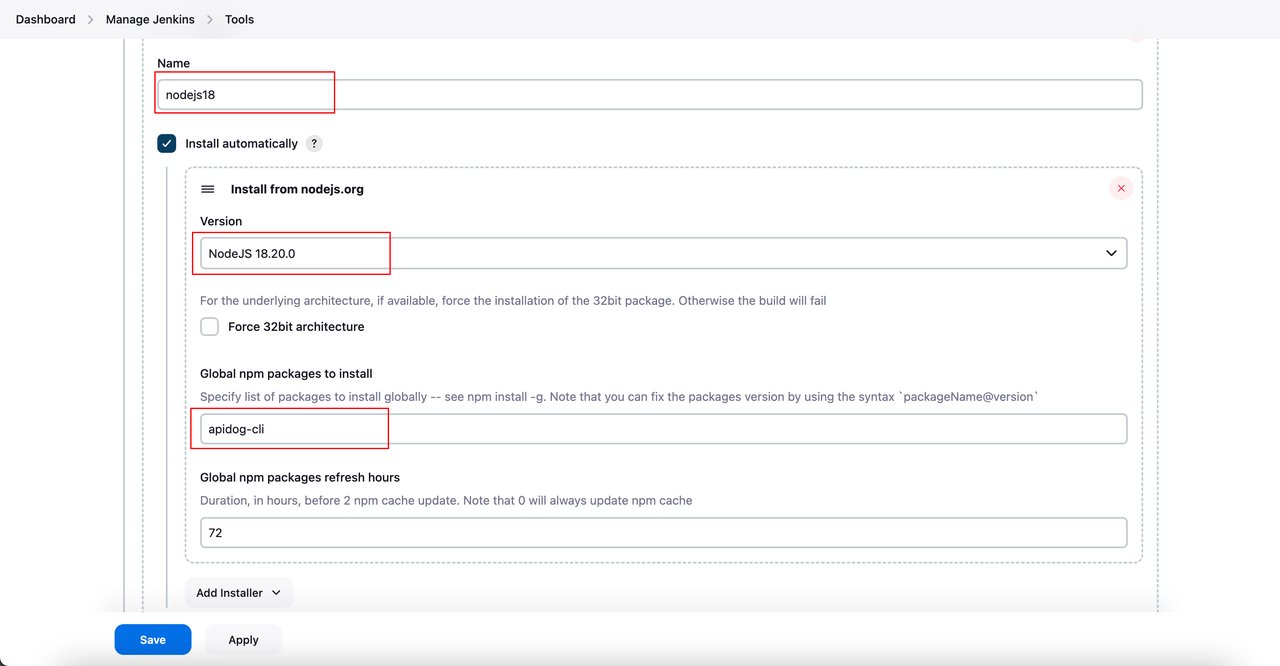Click the Tools breadcrumb item
This screenshot has width=1280, height=666.
pyautogui.click(x=239, y=19)
